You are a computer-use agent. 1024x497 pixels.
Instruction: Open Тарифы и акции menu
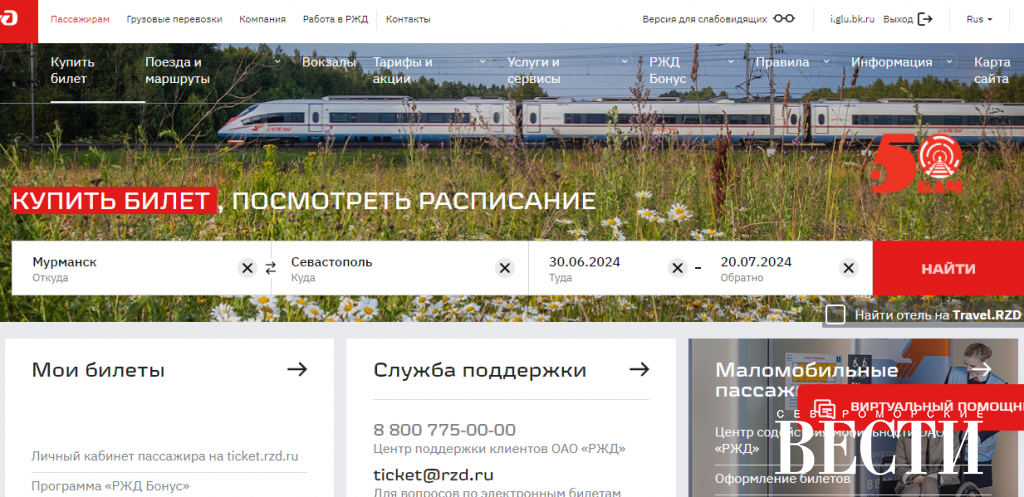click(x=402, y=71)
